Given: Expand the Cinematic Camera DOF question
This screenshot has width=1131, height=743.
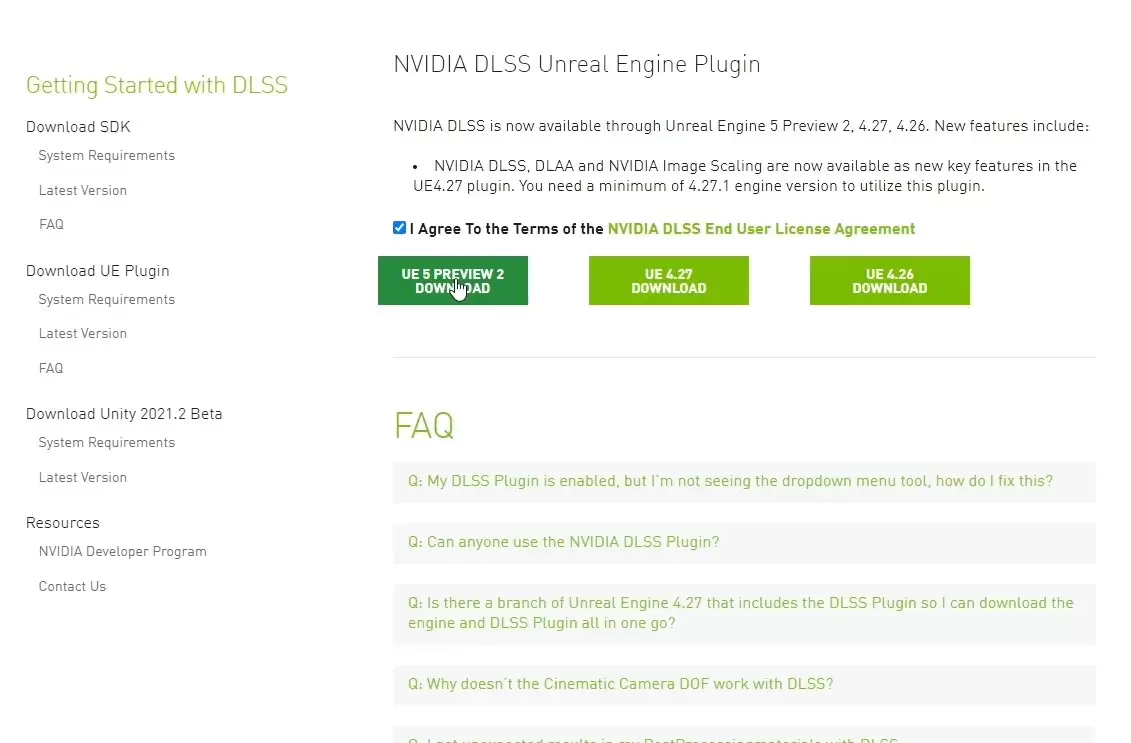Looking at the screenshot, I should 620,684.
